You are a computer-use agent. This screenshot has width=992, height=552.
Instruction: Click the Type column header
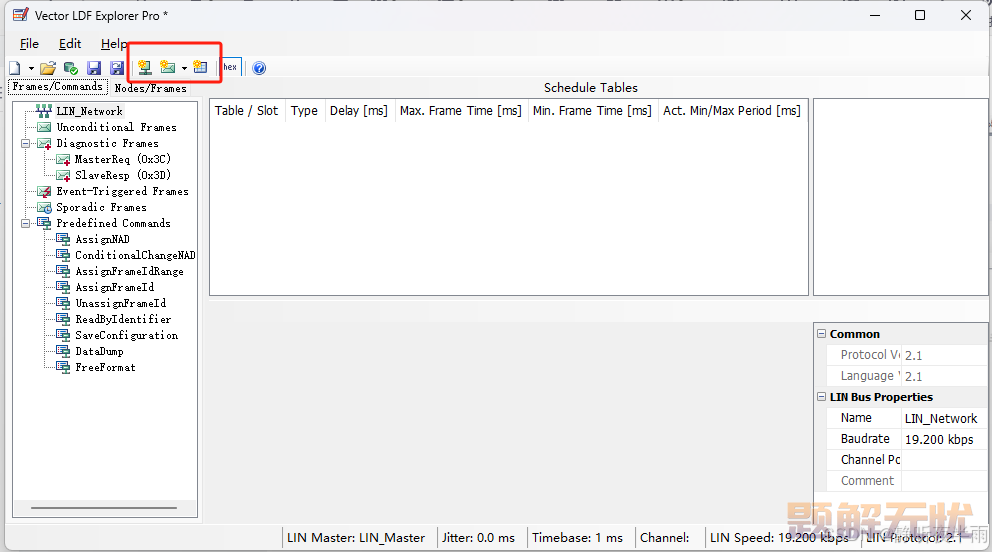click(304, 111)
